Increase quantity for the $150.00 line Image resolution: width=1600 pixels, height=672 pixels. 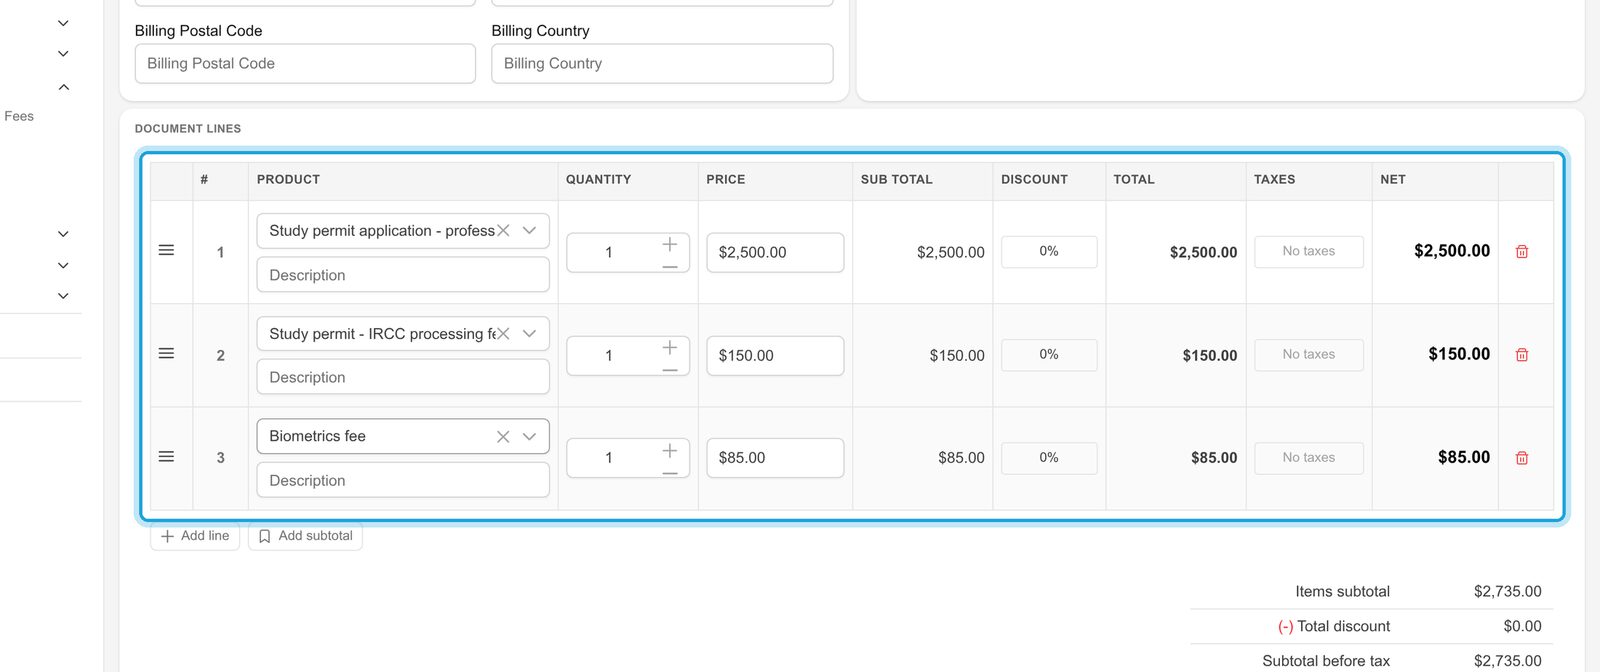[x=670, y=347]
